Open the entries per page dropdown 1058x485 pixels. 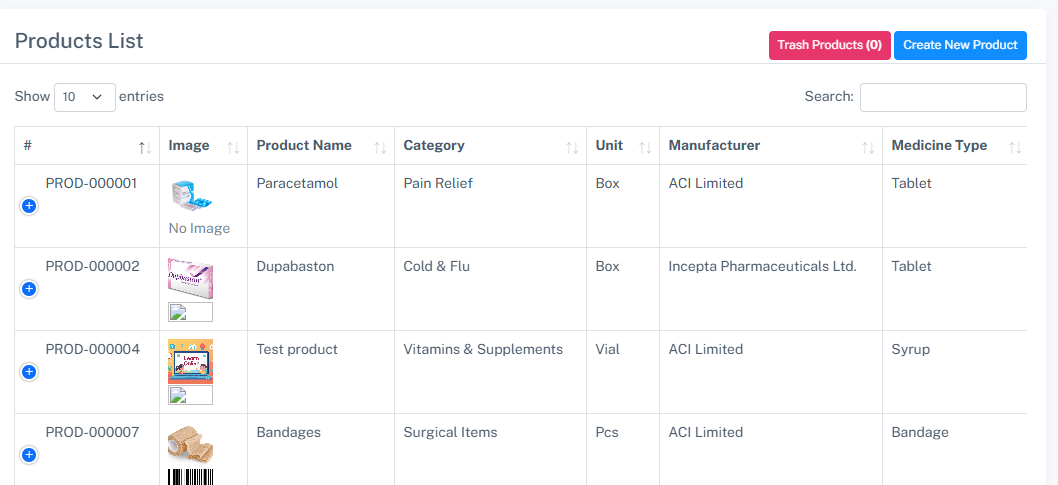(84, 97)
